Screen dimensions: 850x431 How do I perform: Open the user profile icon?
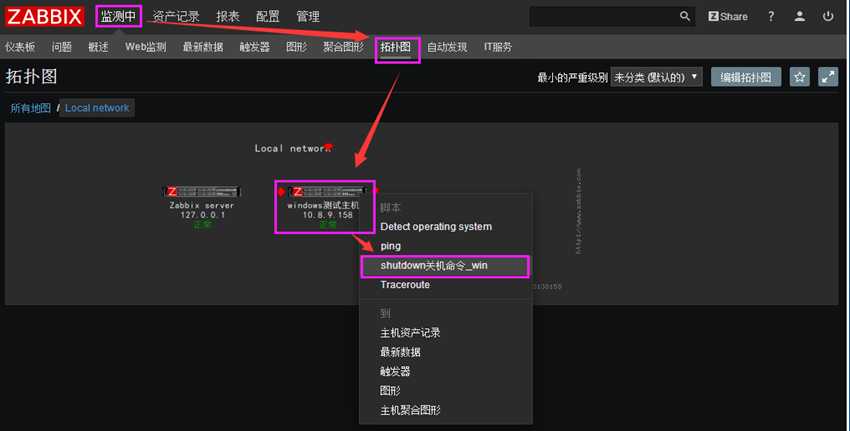[x=800, y=16]
